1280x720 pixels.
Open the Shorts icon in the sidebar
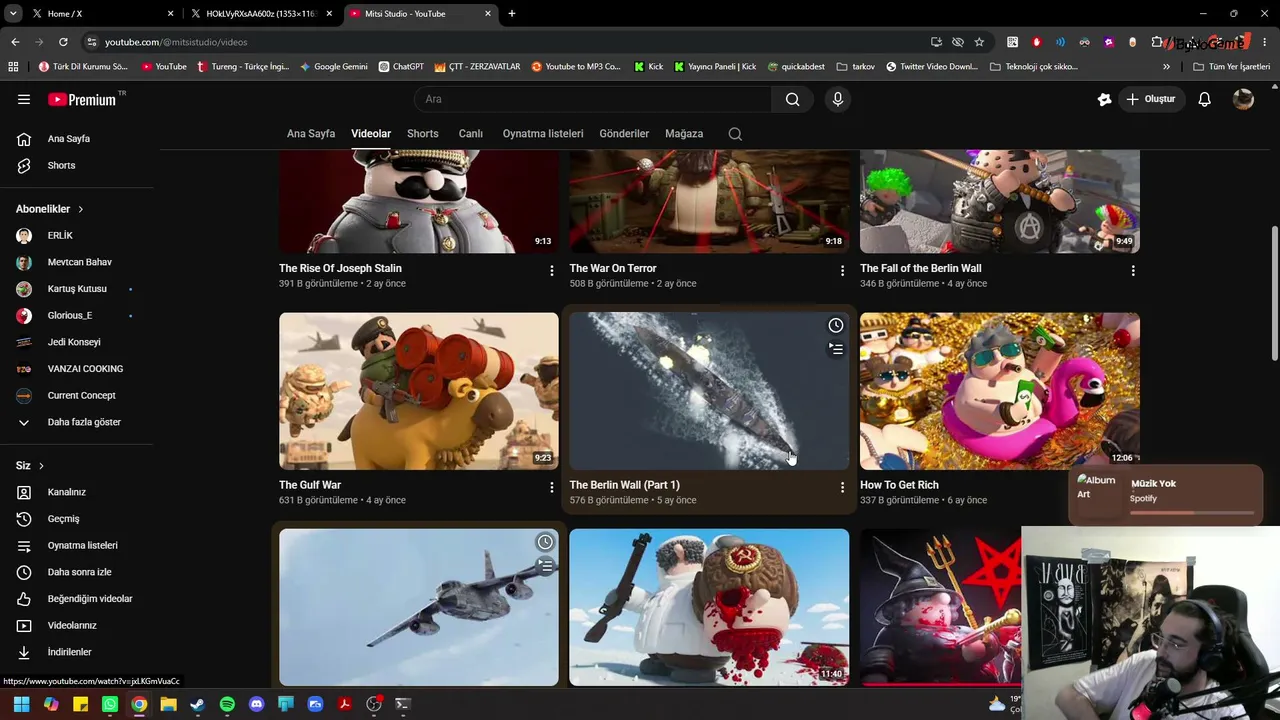click(x=24, y=166)
